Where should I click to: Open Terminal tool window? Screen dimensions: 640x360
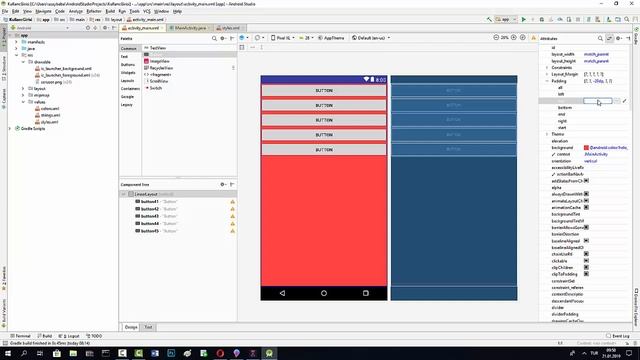pos(20,336)
